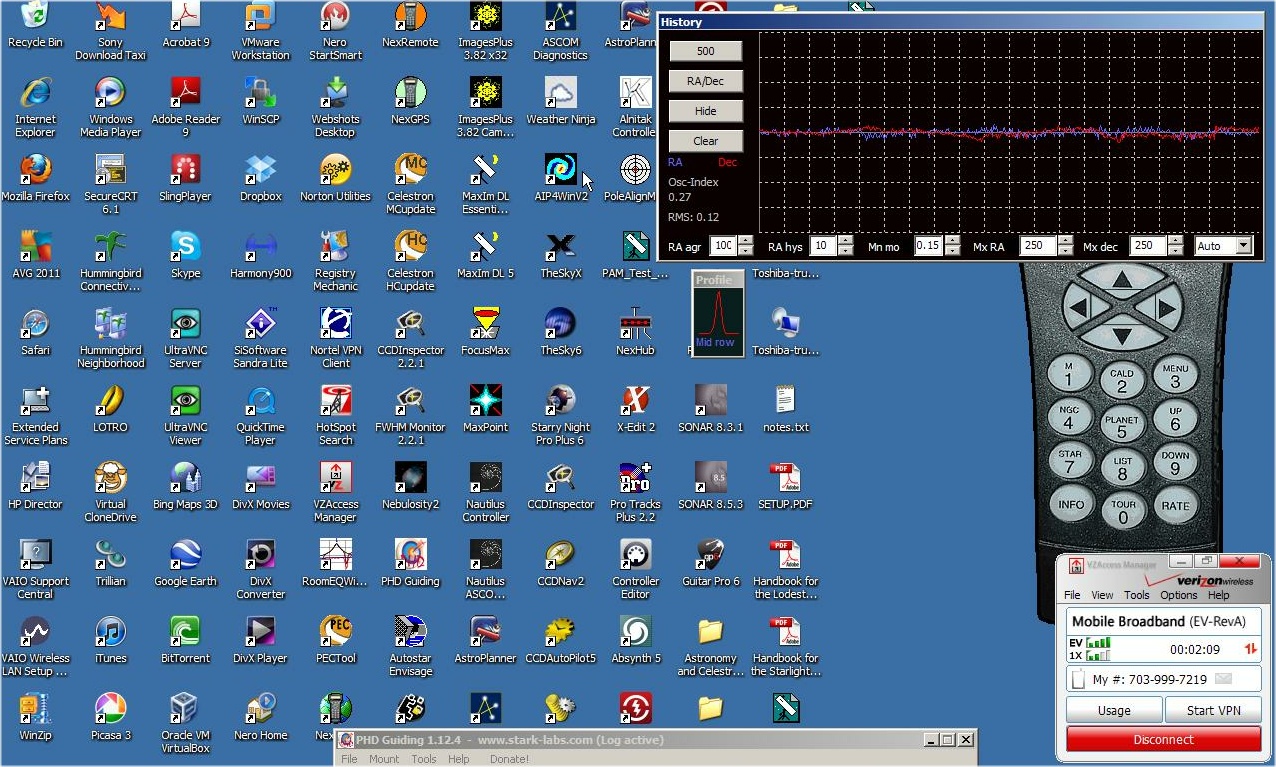Open the Google Earth desktop icon
This screenshot has width=1276, height=767.
[x=185, y=563]
